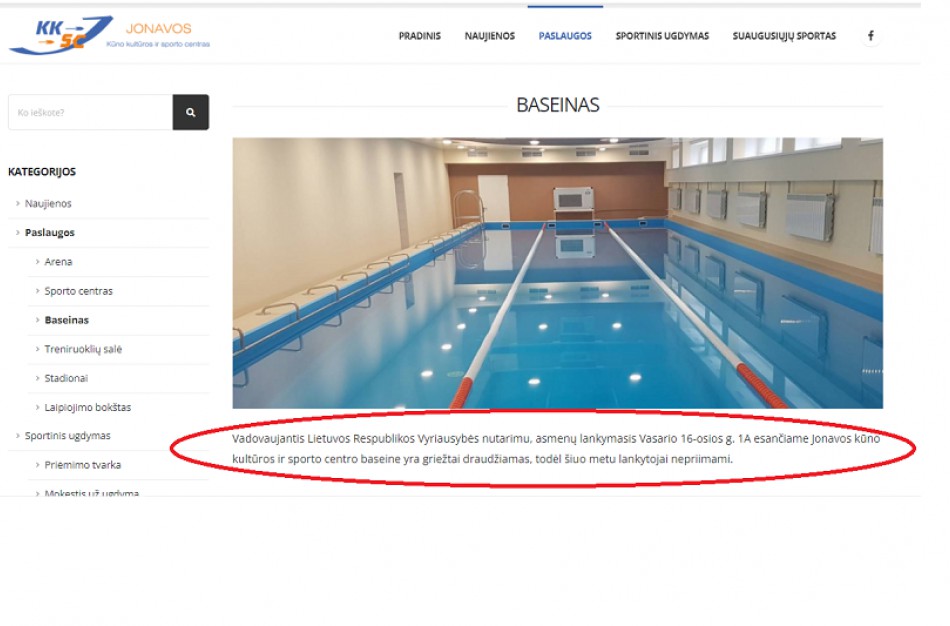This screenshot has width=950, height=626.
Task: Click the KKSC Jonavos logo
Action: [x=109, y=35]
